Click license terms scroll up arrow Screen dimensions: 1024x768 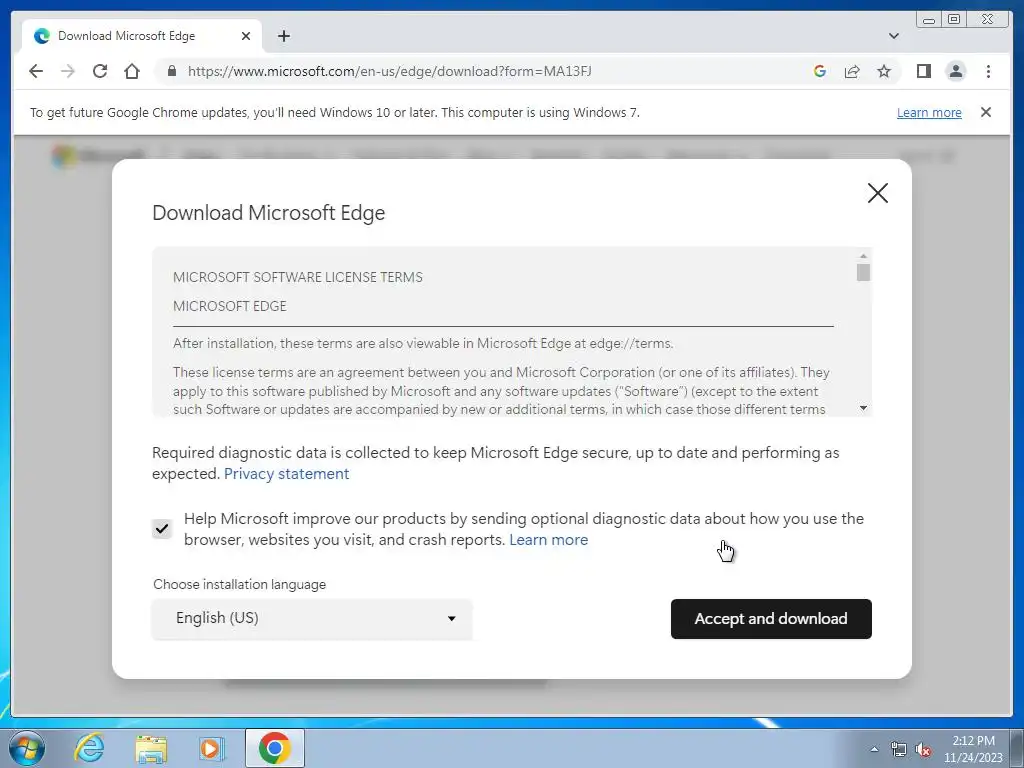(x=863, y=256)
